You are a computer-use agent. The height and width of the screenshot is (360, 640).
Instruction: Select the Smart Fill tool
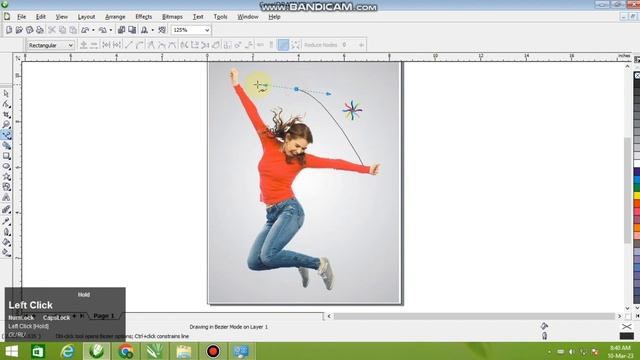tap(6, 145)
